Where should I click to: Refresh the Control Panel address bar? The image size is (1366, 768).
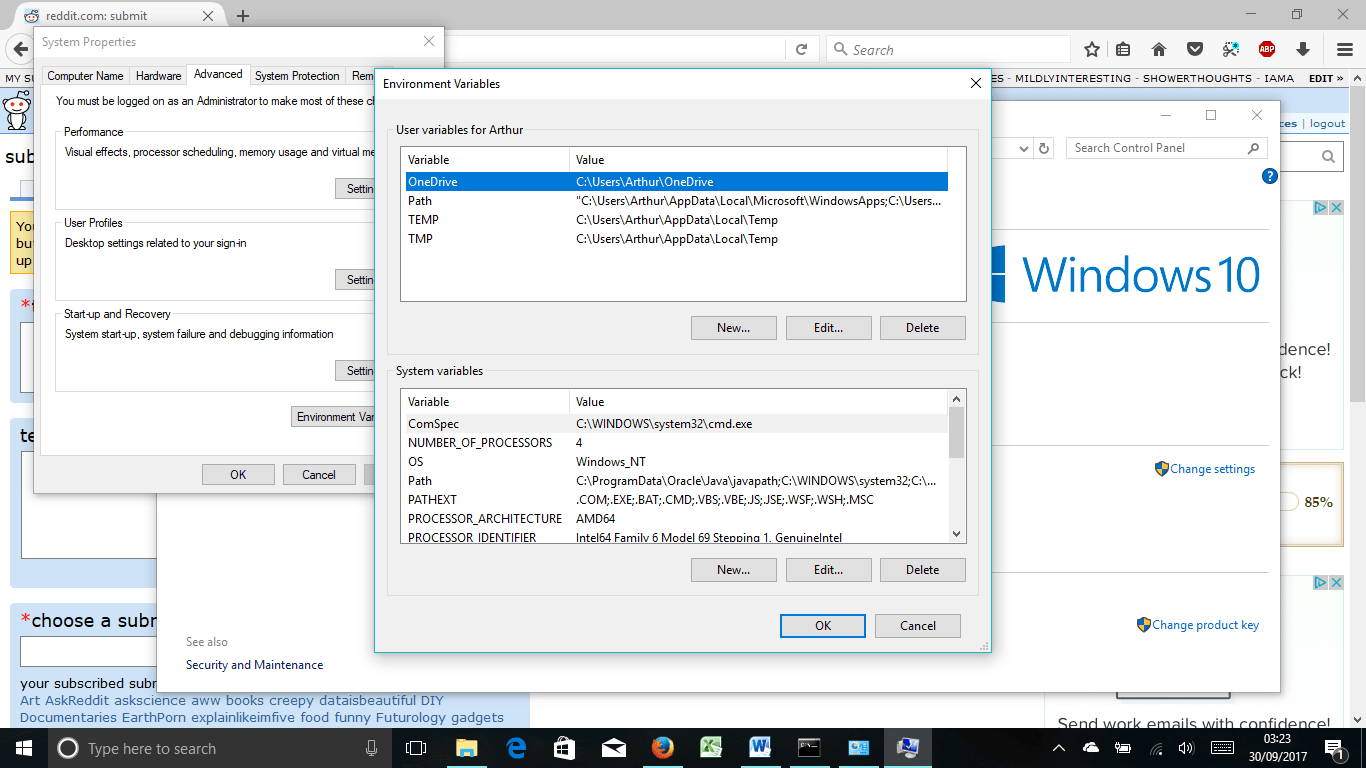pos(1044,148)
